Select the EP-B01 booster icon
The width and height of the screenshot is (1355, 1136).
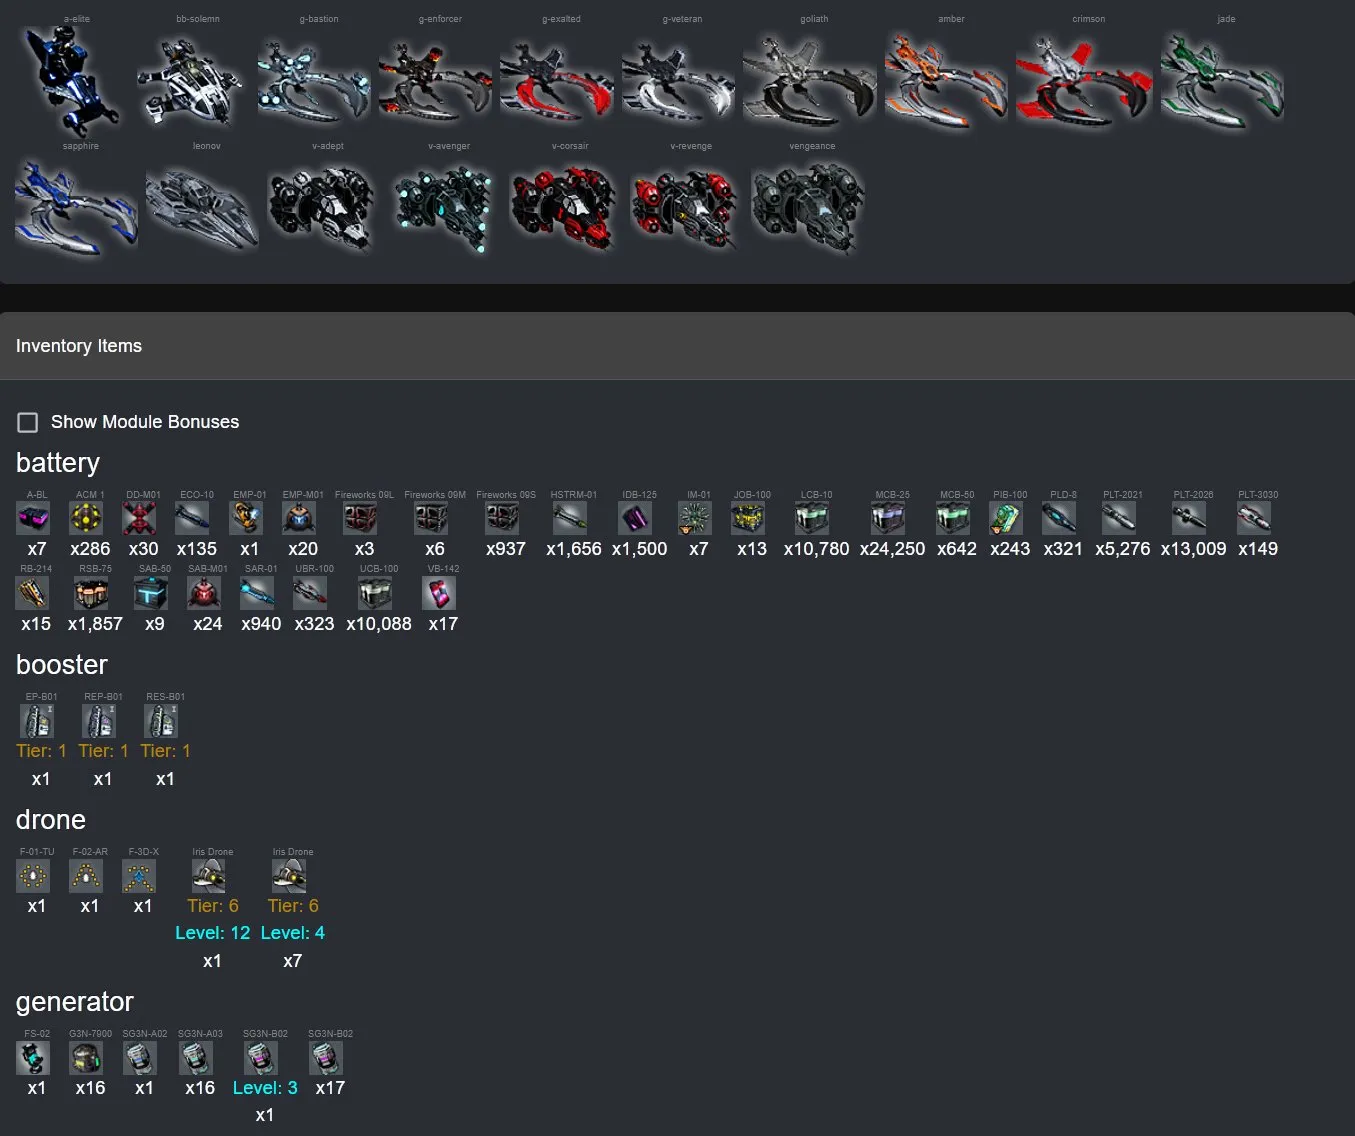point(37,721)
